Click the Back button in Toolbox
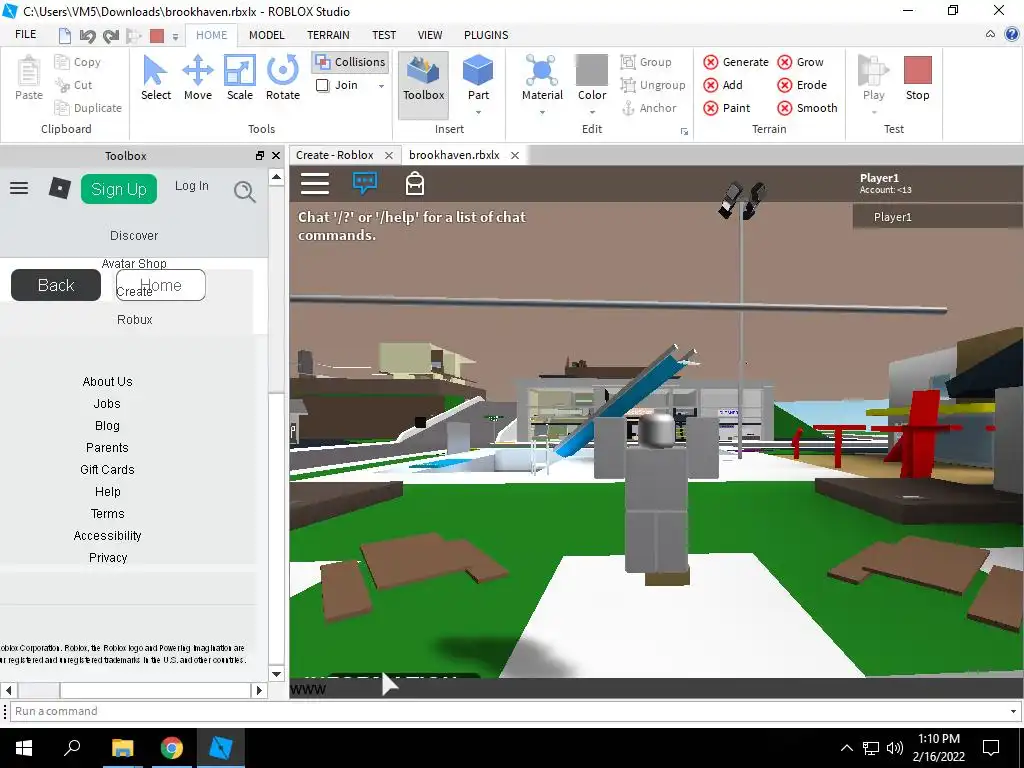Screen dimensions: 1024x768 click(x=56, y=285)
